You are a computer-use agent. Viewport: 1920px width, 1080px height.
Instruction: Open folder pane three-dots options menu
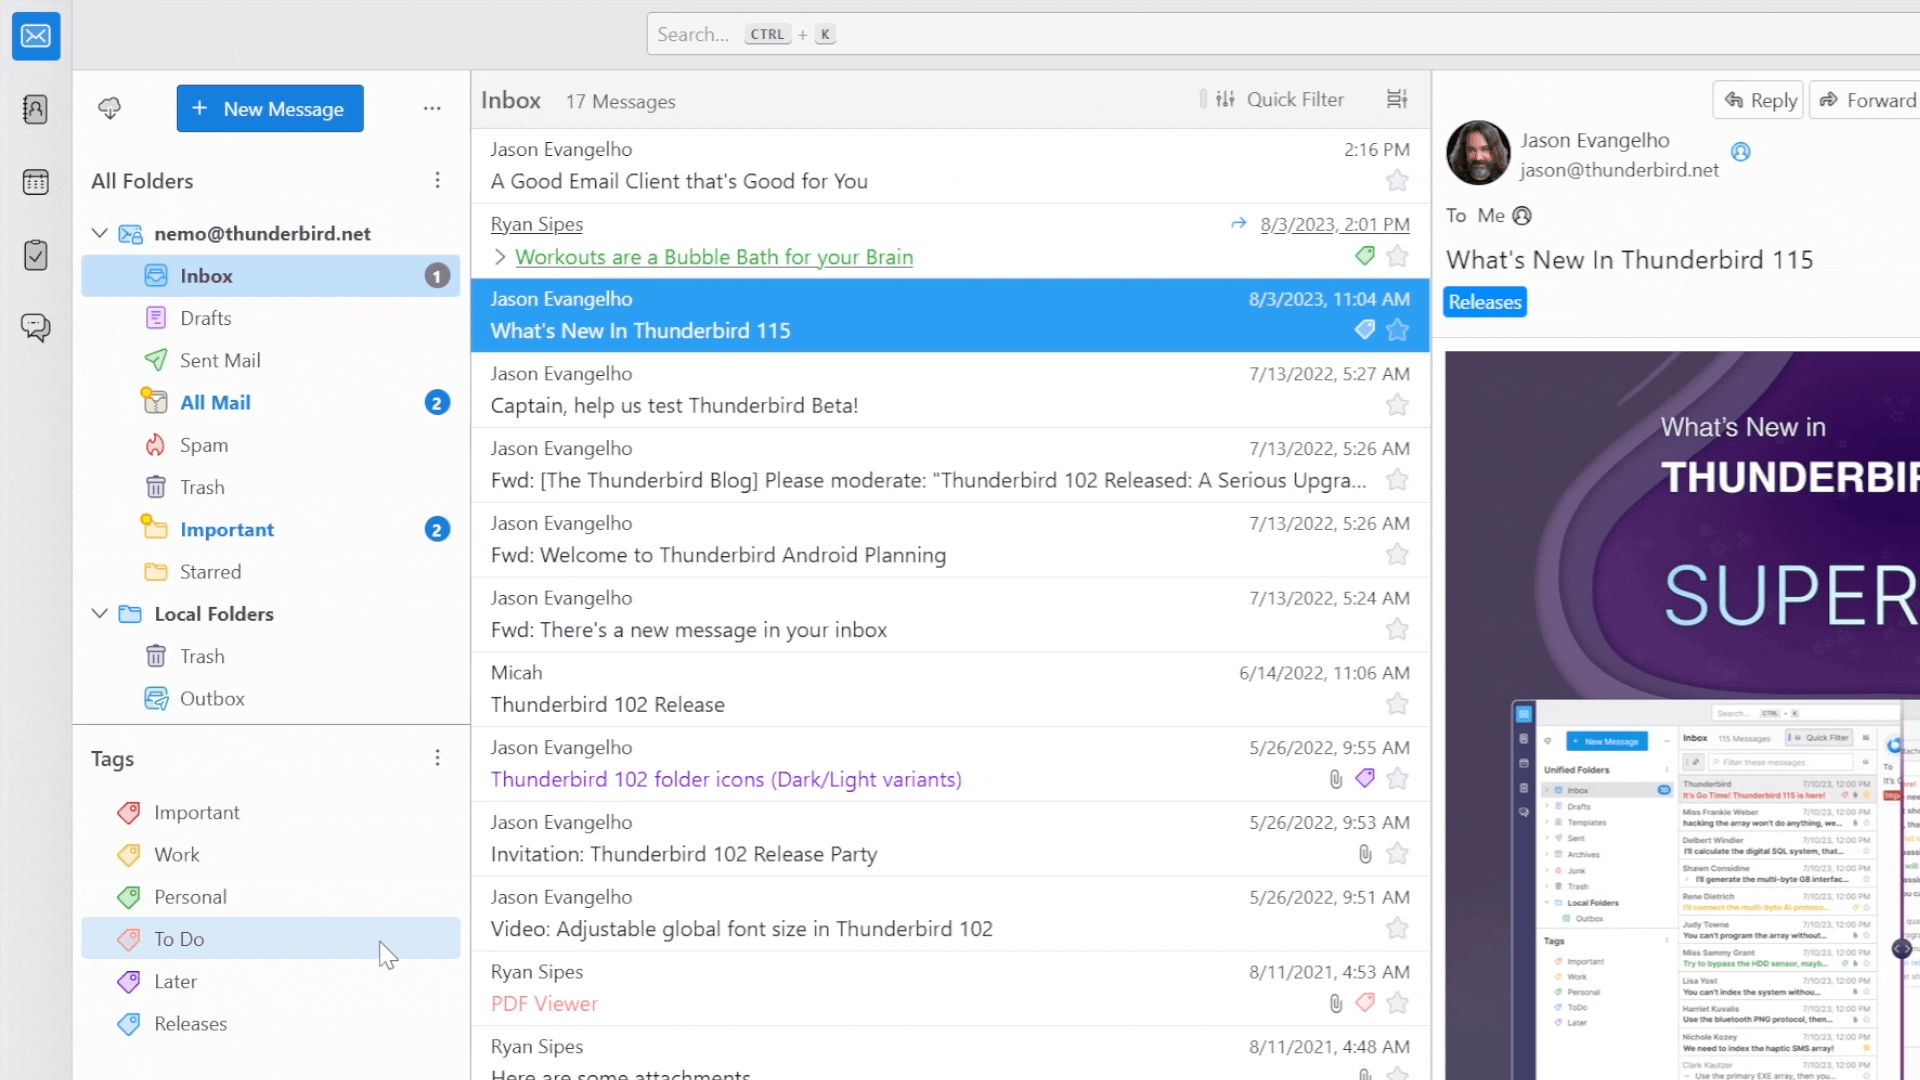[x=432, y=108]
